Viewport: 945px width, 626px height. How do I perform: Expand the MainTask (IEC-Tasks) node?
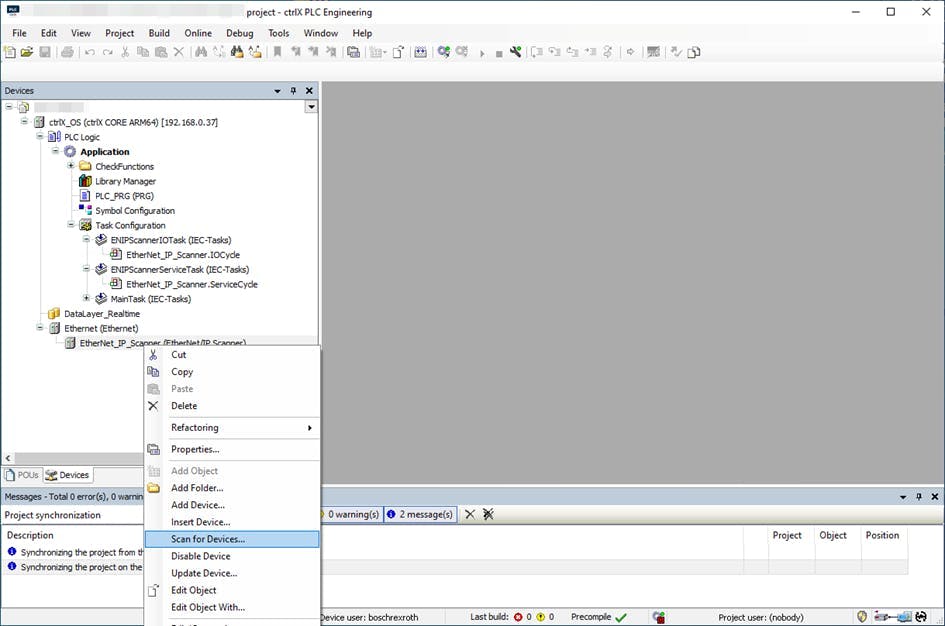(x=87, y=299)
